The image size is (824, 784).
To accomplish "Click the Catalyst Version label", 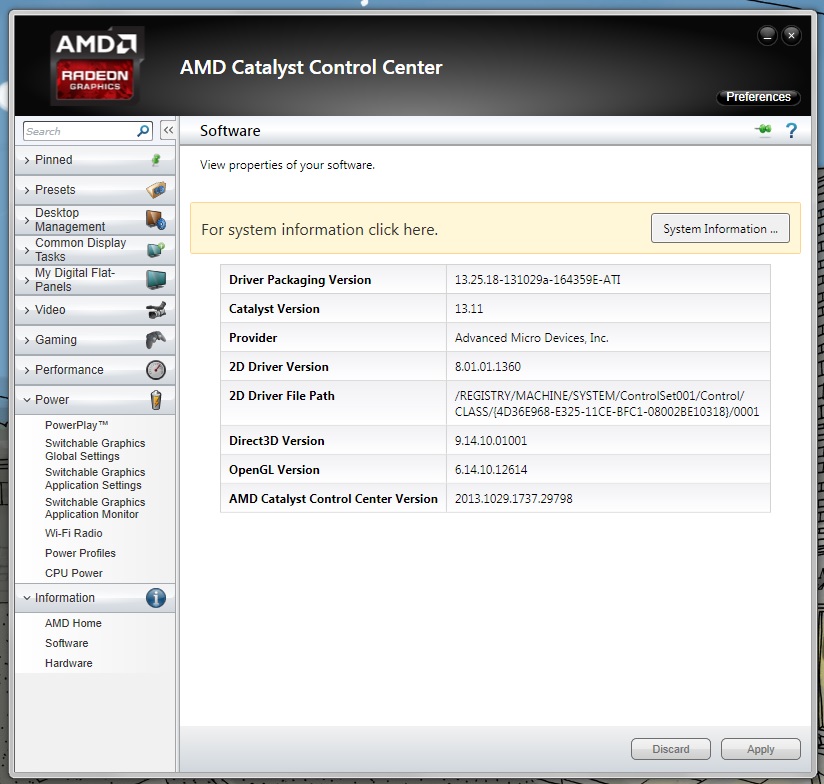I will (x=274, y=308).
